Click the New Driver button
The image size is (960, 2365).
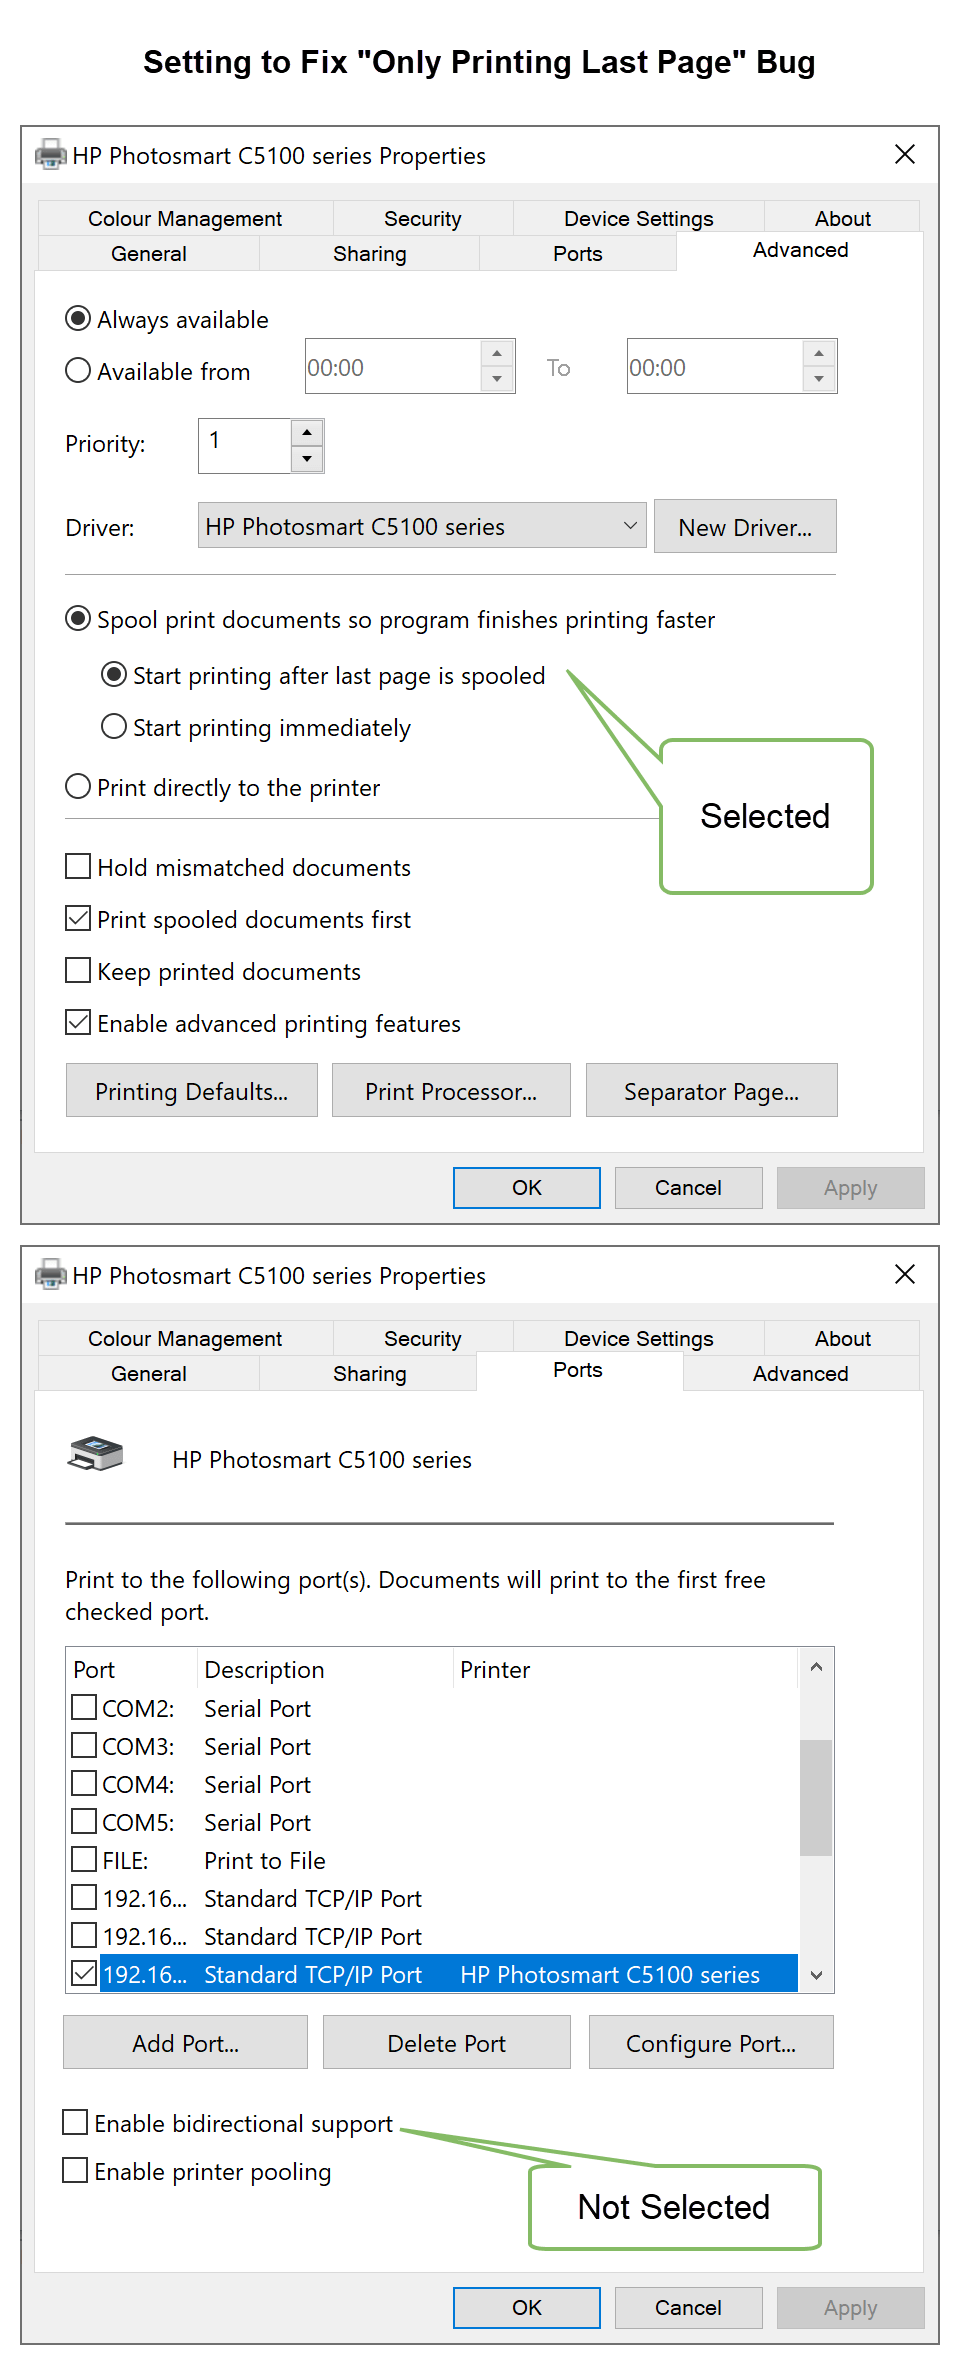(745, 527)
